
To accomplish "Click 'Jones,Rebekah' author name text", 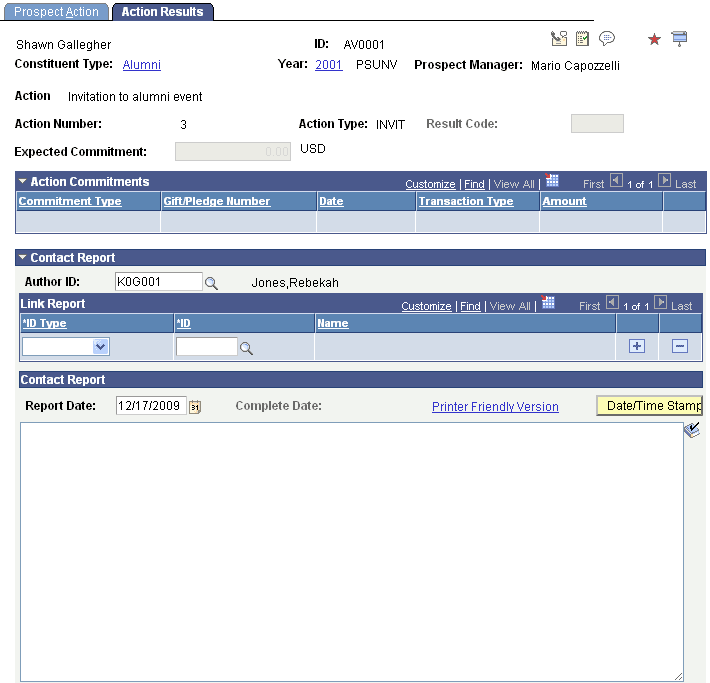I will tap(295, 283).
